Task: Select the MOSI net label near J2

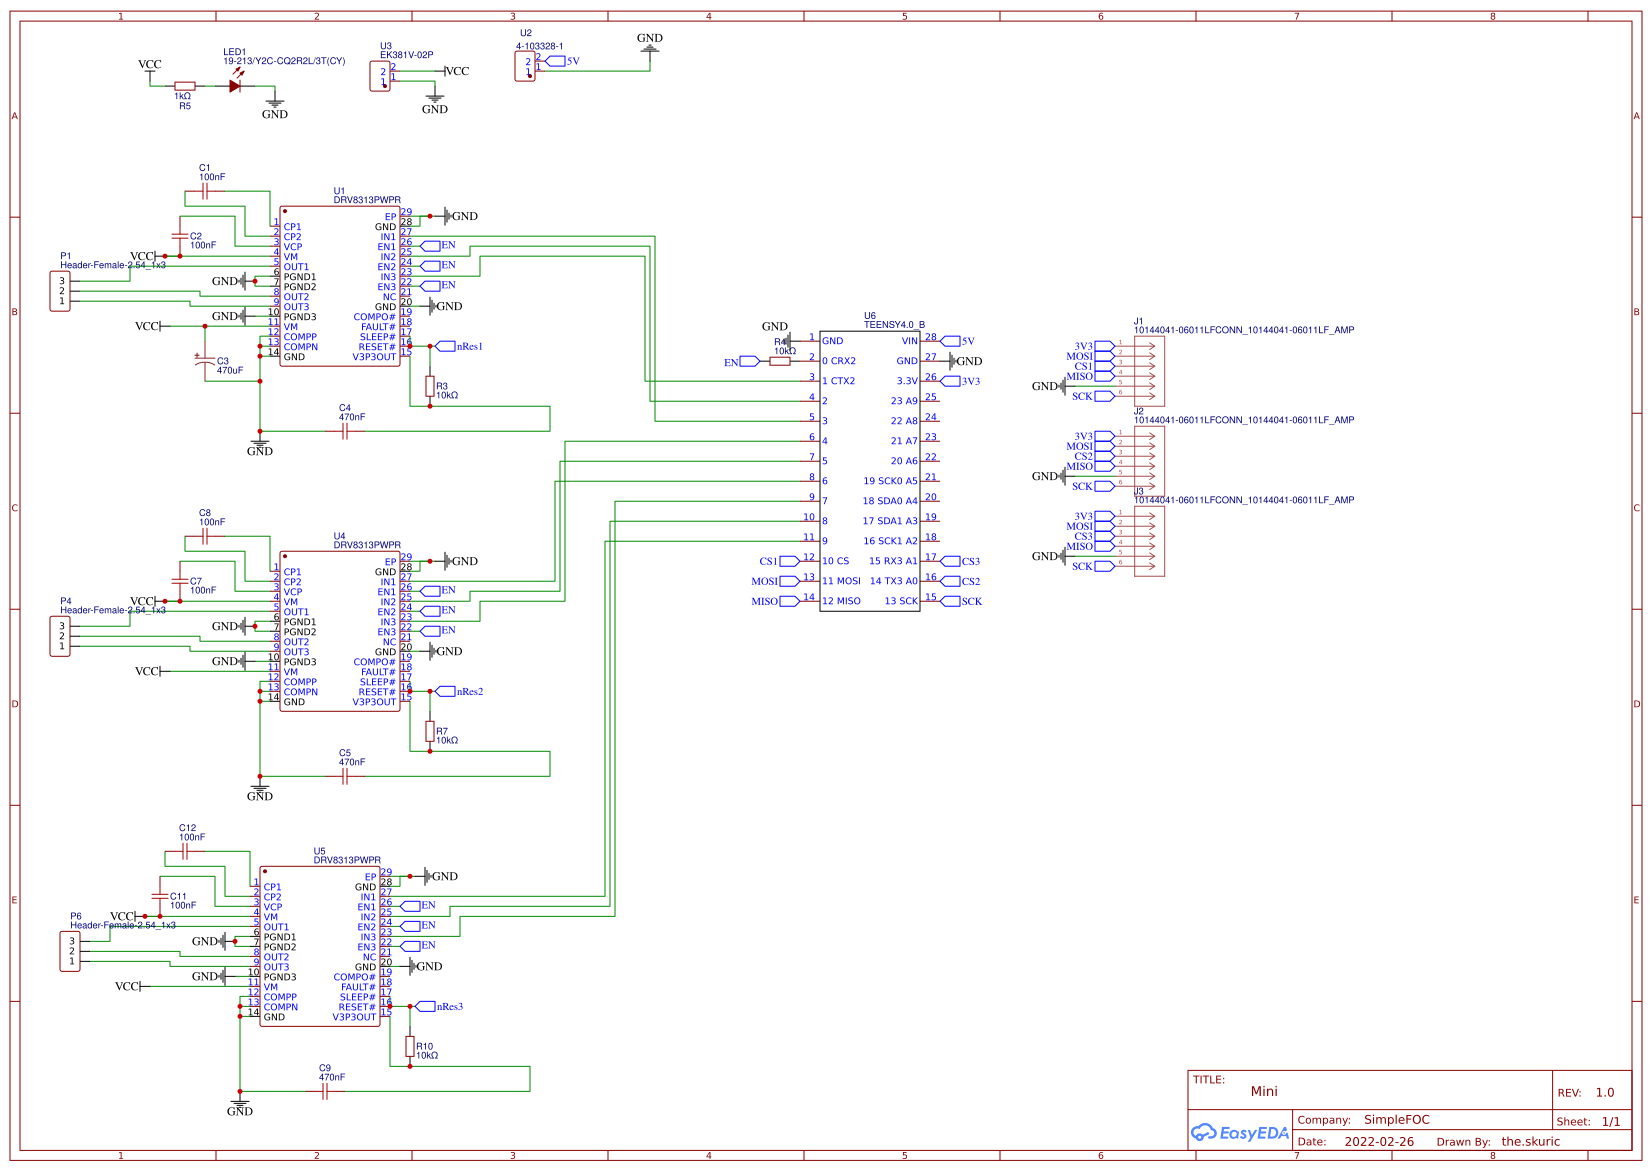Action: click(x=1081, y=444)
